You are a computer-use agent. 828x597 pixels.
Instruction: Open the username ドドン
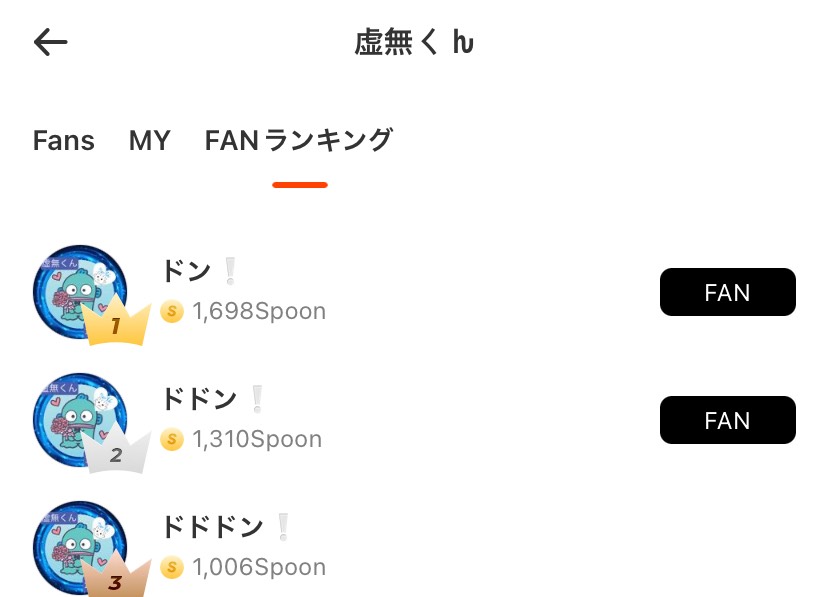[200, 399]
